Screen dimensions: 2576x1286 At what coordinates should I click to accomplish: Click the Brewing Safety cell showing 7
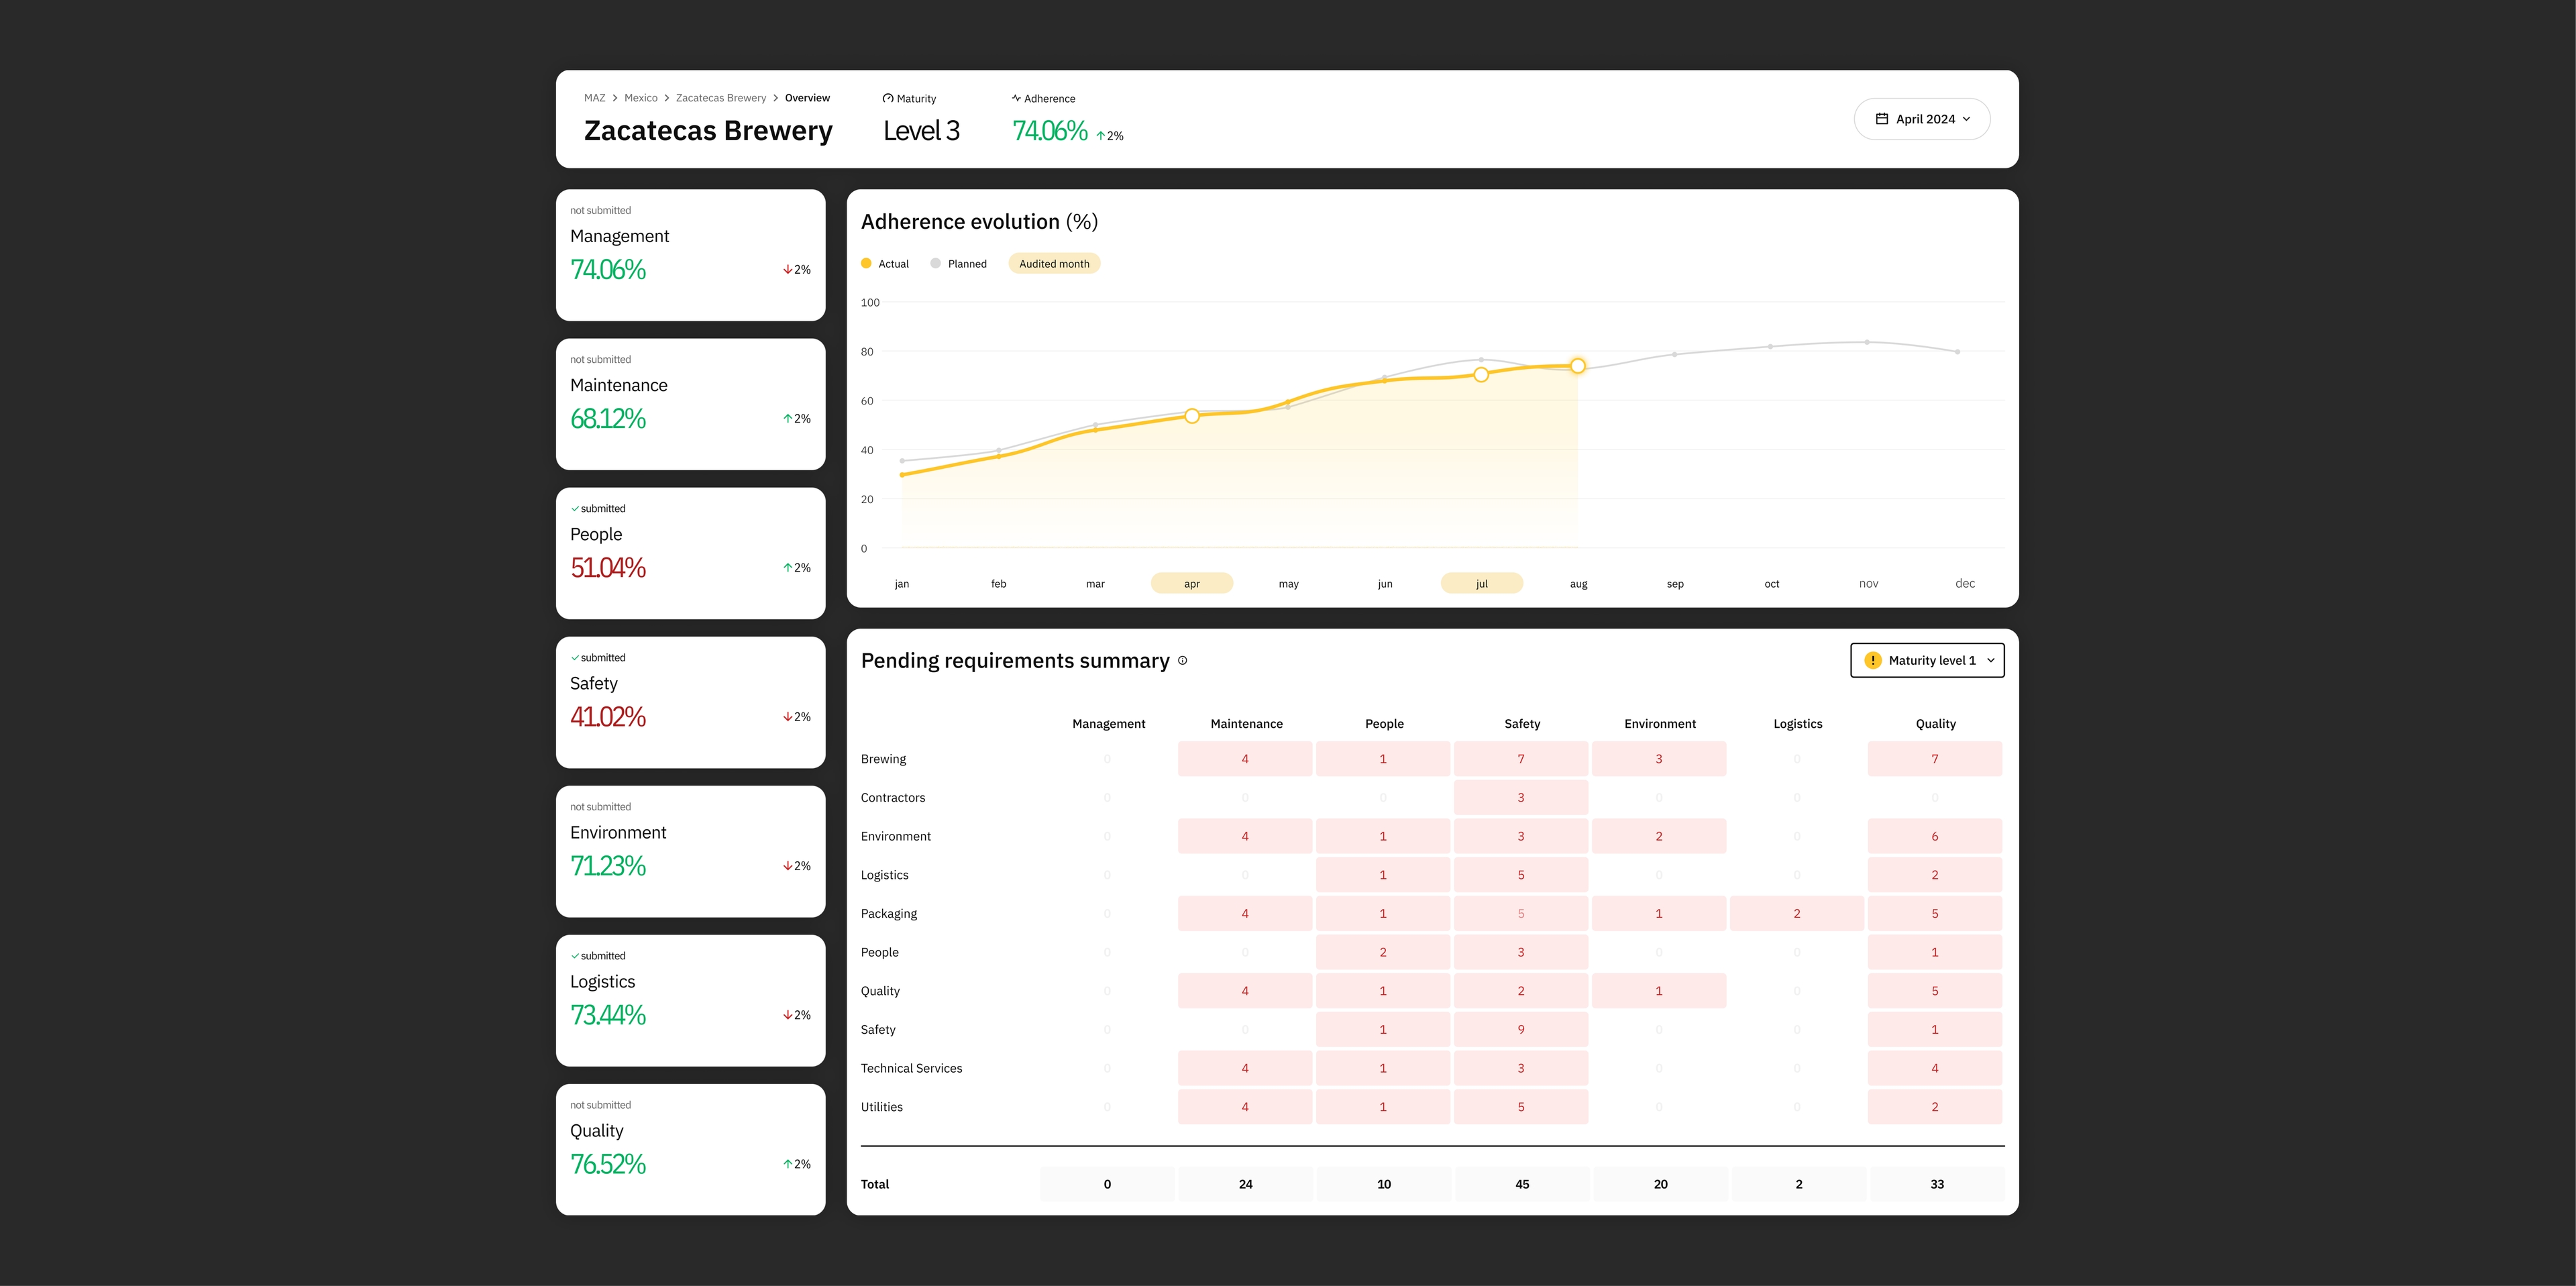(x=1521, y=759)
